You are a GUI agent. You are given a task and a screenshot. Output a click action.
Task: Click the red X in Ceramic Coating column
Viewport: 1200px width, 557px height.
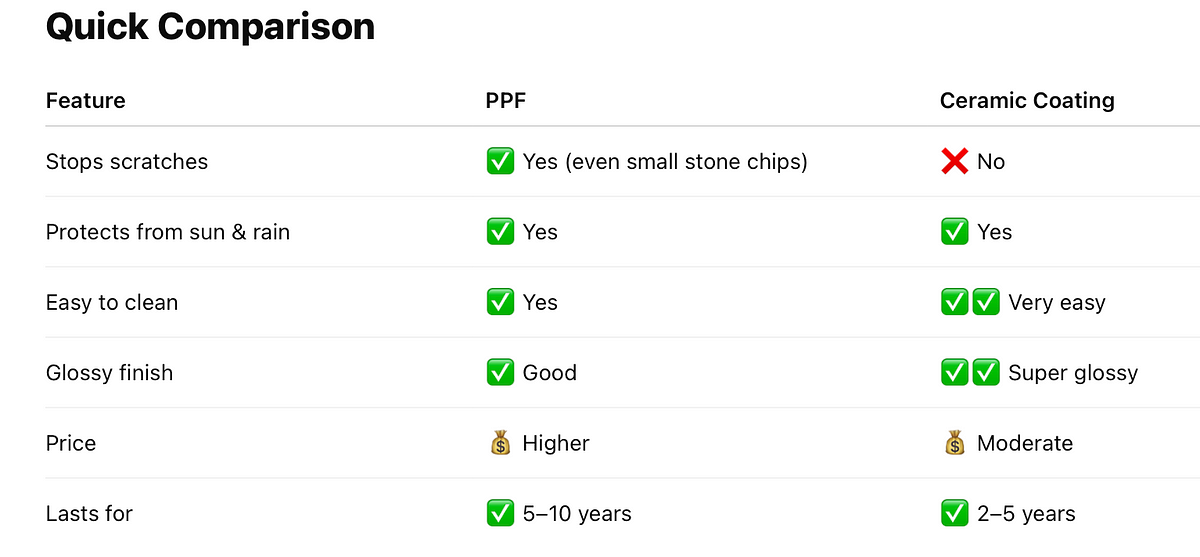pos(955,161)
